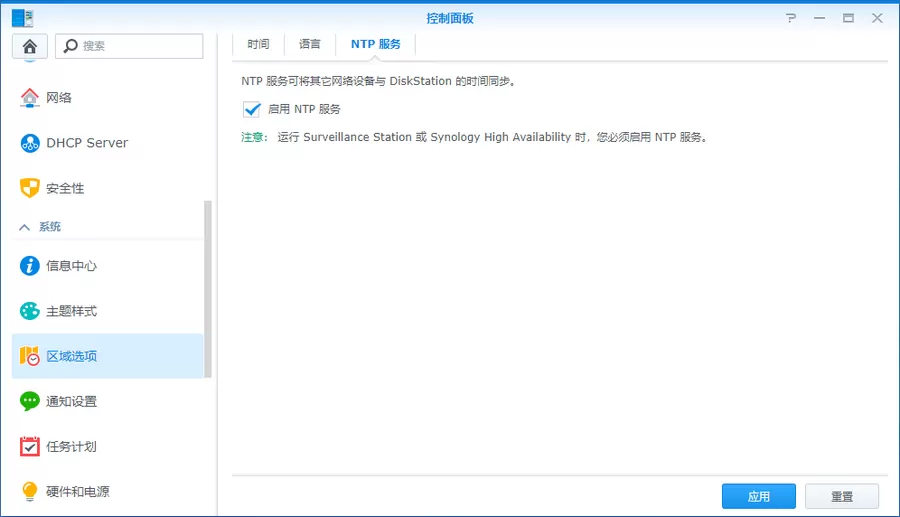Switch to the 时间 tab

pyautogui.click(x=258, y=44)
